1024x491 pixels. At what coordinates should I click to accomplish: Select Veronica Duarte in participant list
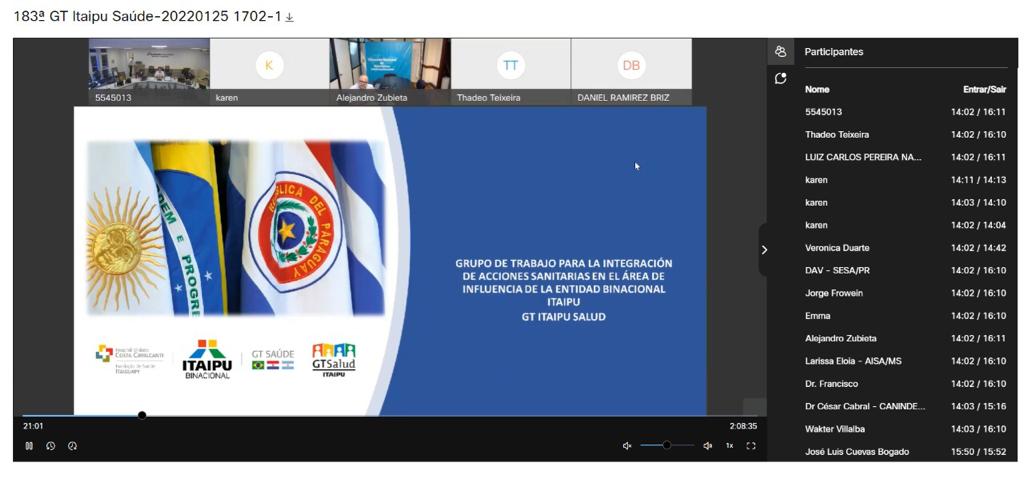[x=905, y=248]
